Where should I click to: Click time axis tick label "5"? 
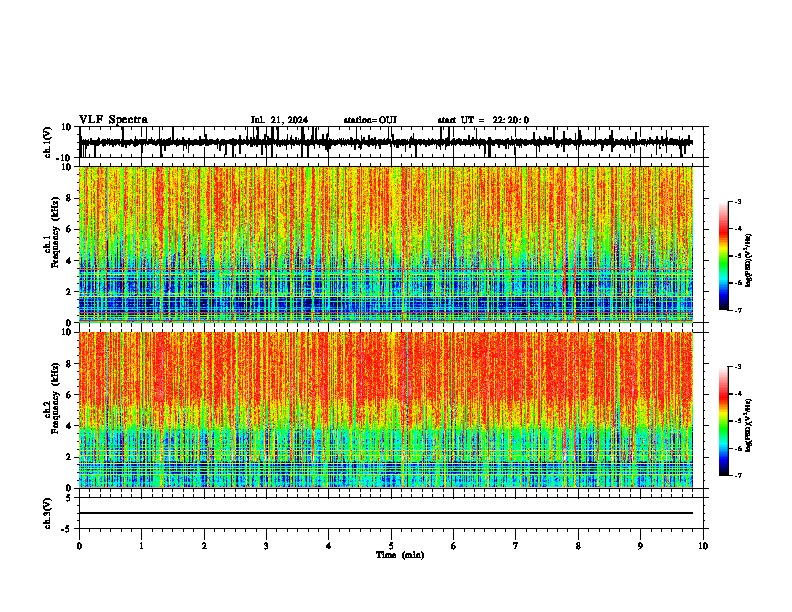pos(391,546)
